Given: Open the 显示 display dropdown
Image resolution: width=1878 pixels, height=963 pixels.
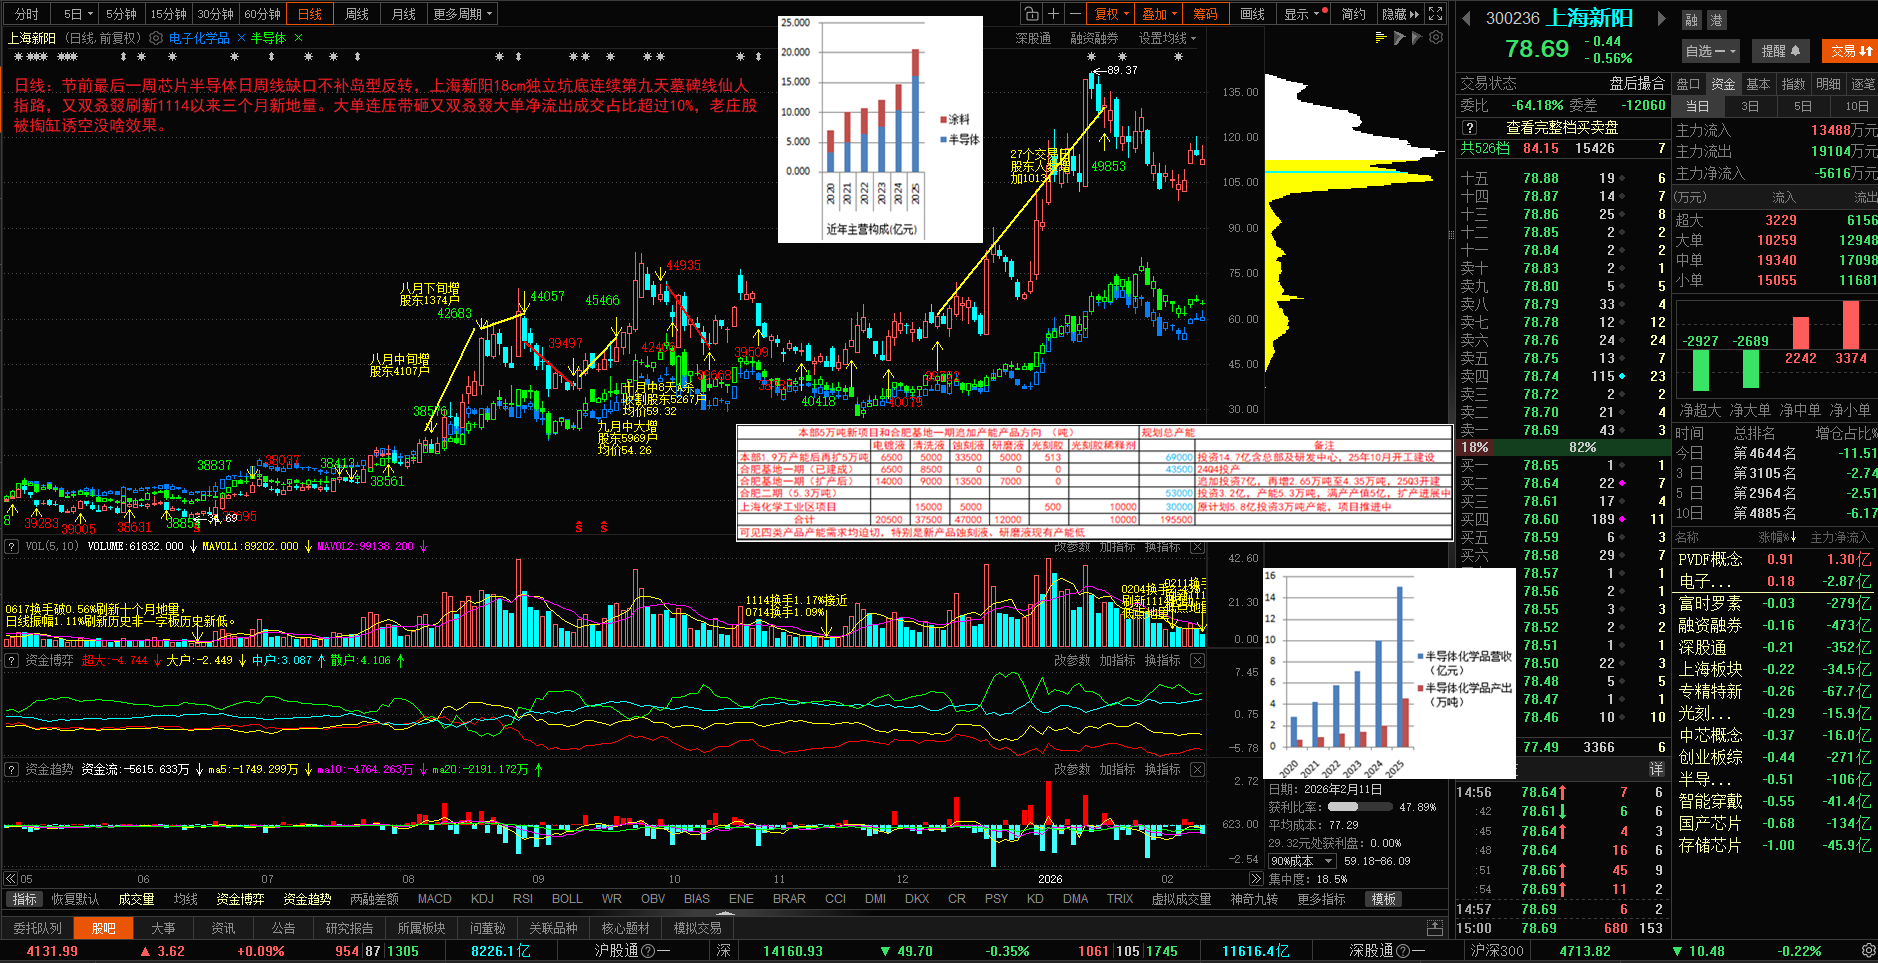Looking at the screenshot, I should click(1305, 14).
